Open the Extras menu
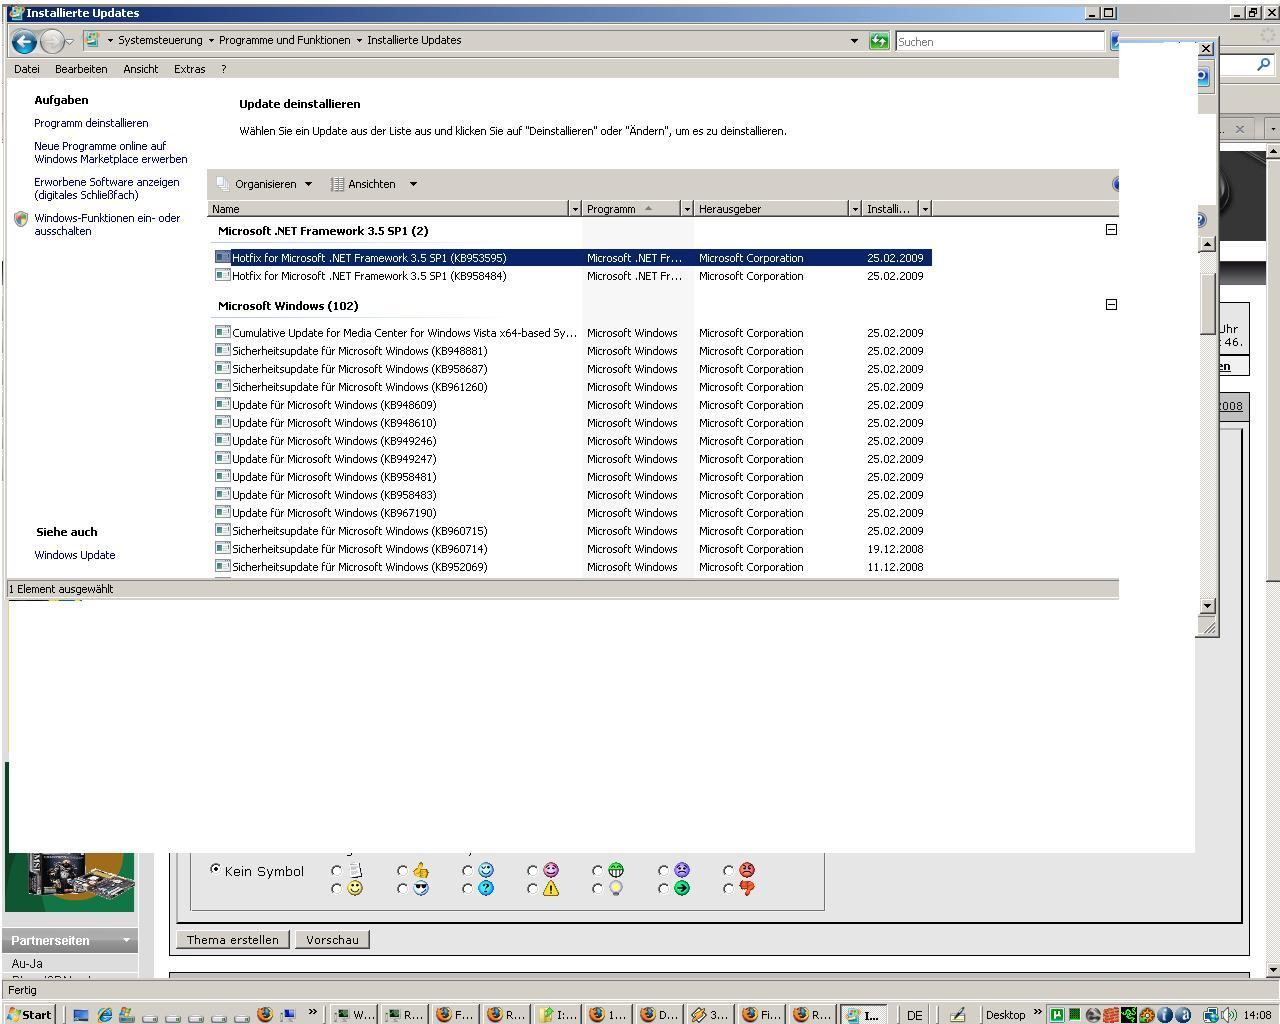The image size is (1280, 1024). (189, 69)
